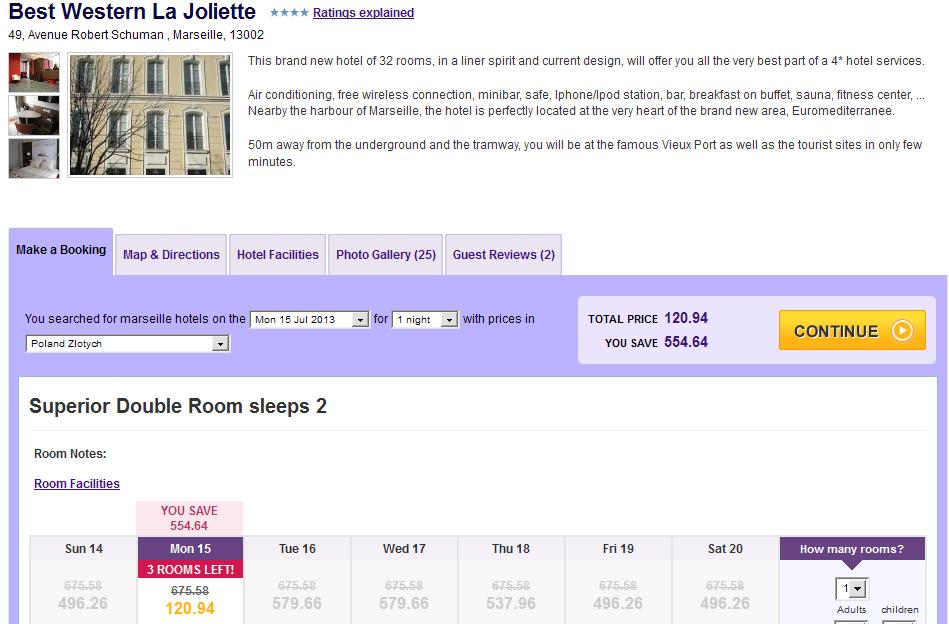Open the Mon 15 Jul 2013 date dropdown

[310, 320]
